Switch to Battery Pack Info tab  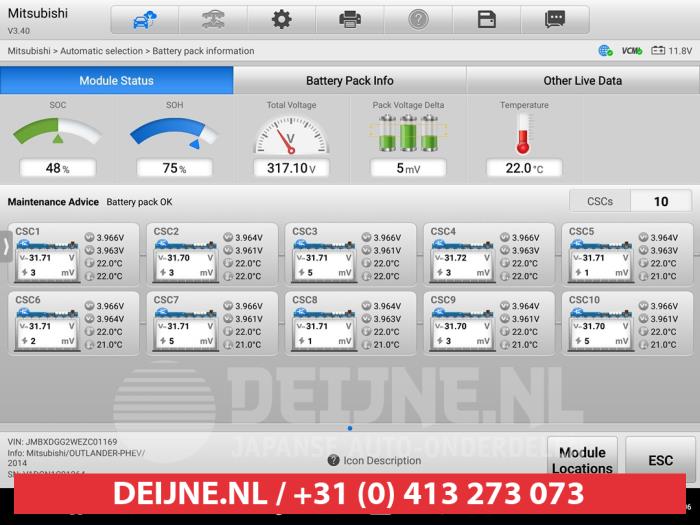(x=350, y=80)
